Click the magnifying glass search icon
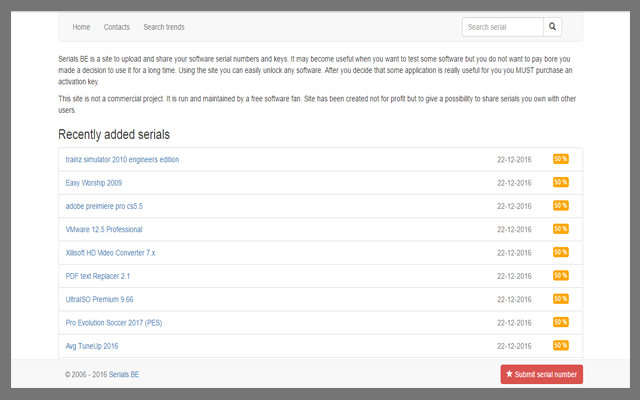The image size is (640, 400). pyautogui.click(x=553, y=27)
